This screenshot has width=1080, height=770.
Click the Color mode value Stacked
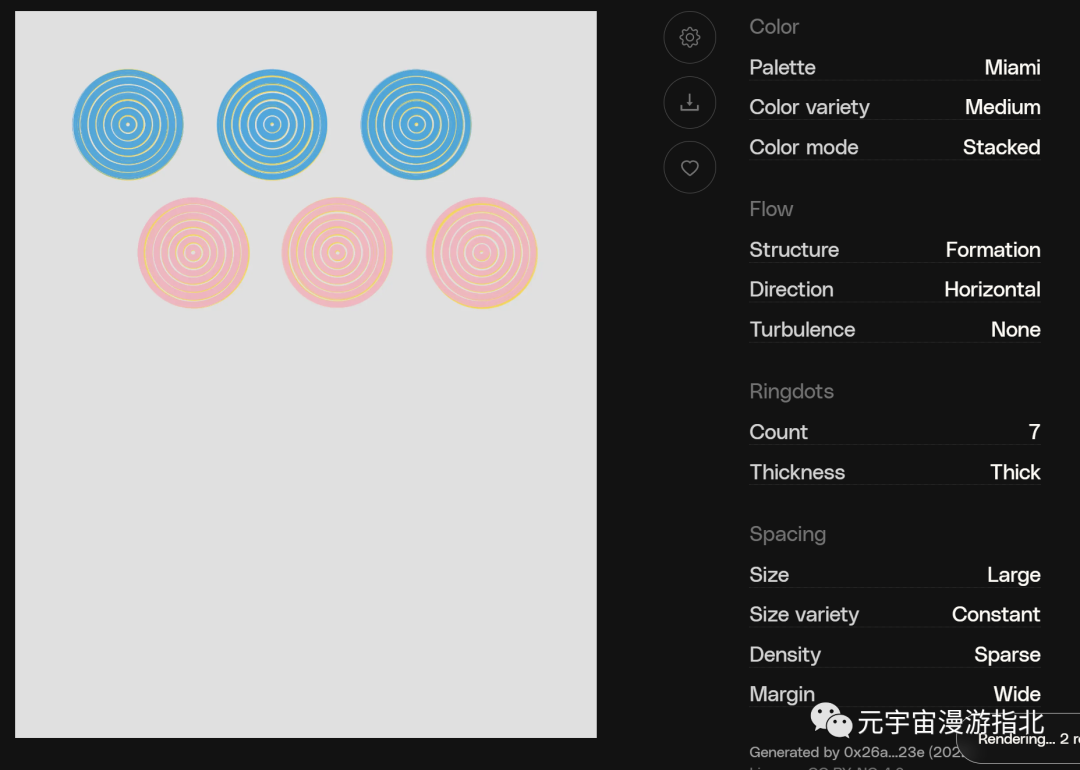1001,147
